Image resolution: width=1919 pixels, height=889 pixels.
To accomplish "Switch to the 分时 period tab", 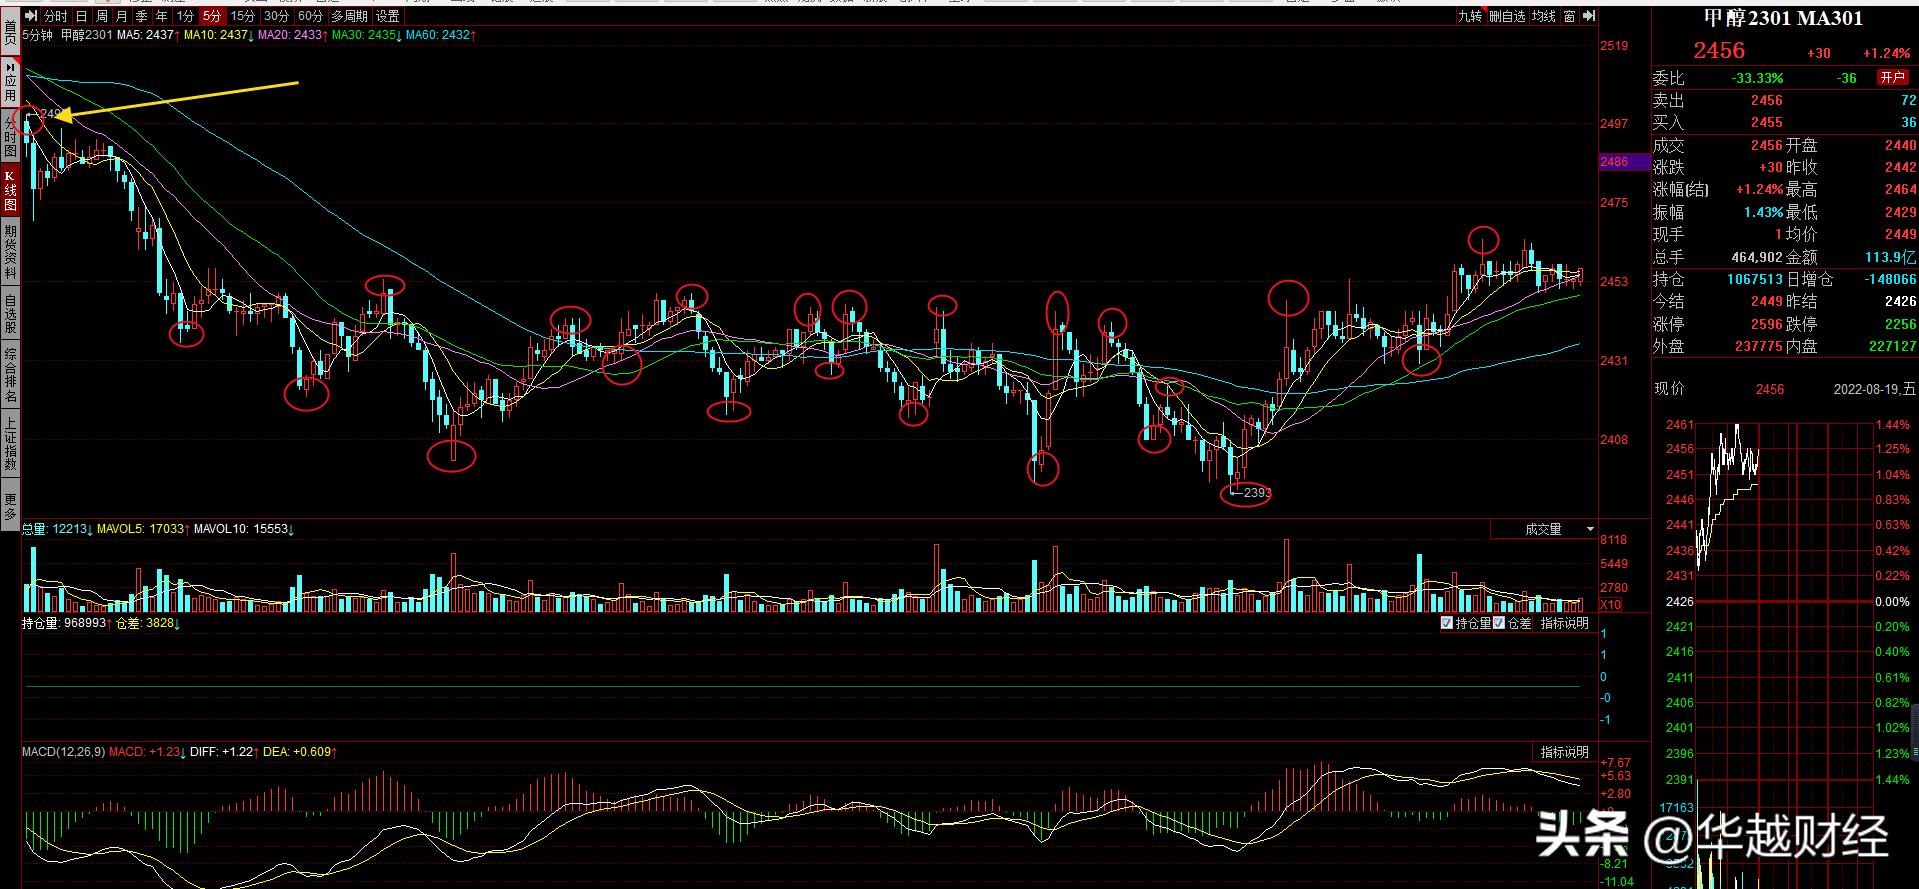I will coord(56,16).
